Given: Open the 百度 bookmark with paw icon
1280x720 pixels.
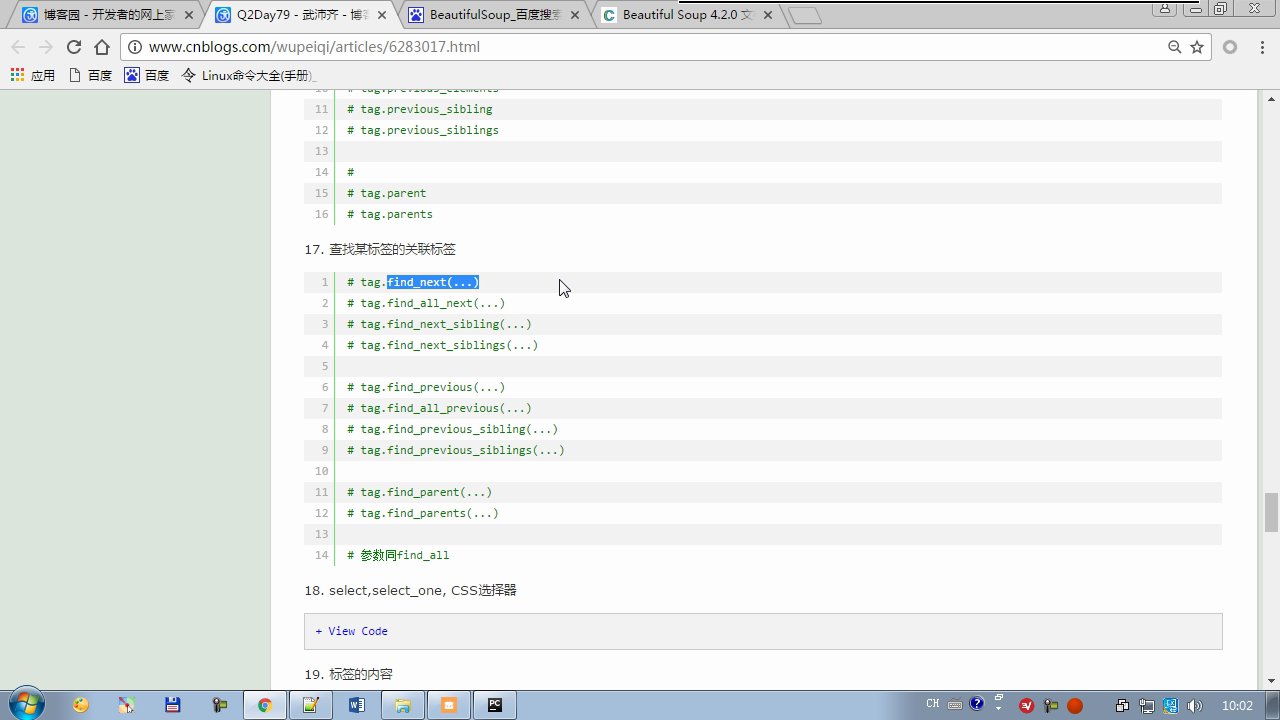Looking at the screenshot, I should (x=146, y=75).
